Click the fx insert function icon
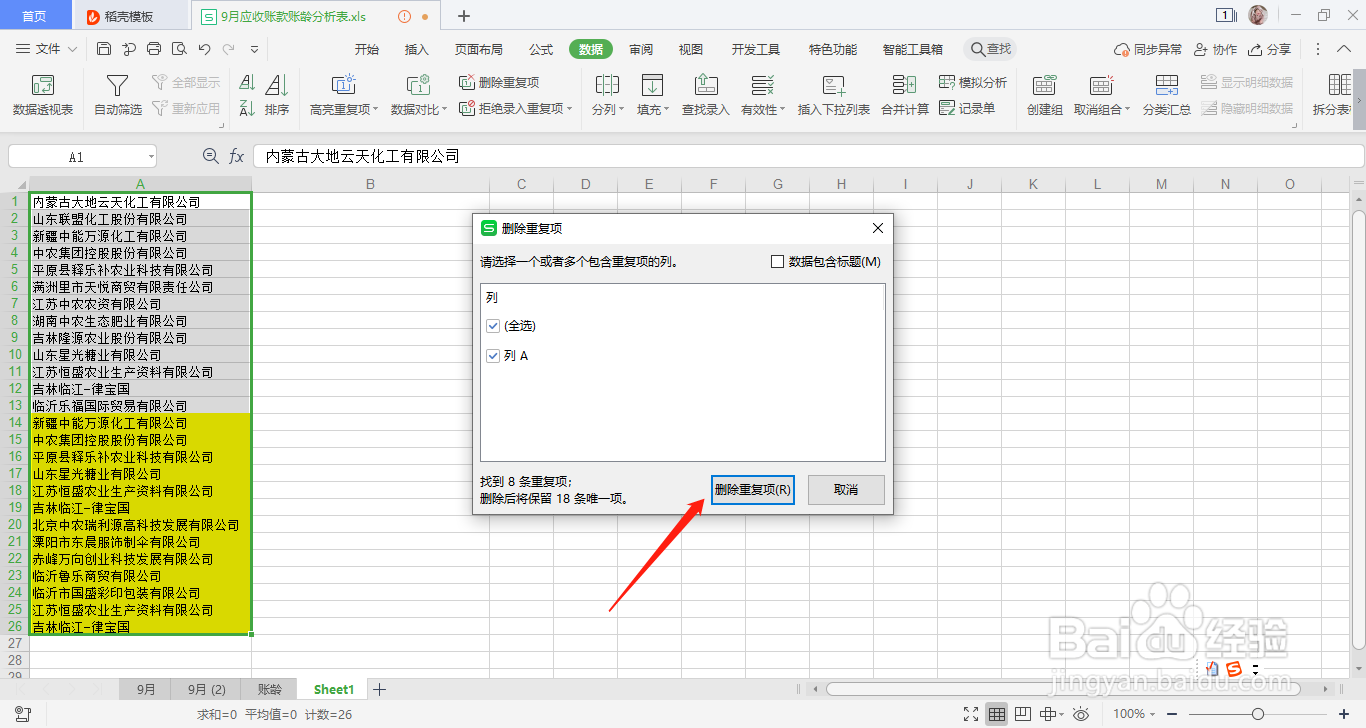 coord(237,156)
